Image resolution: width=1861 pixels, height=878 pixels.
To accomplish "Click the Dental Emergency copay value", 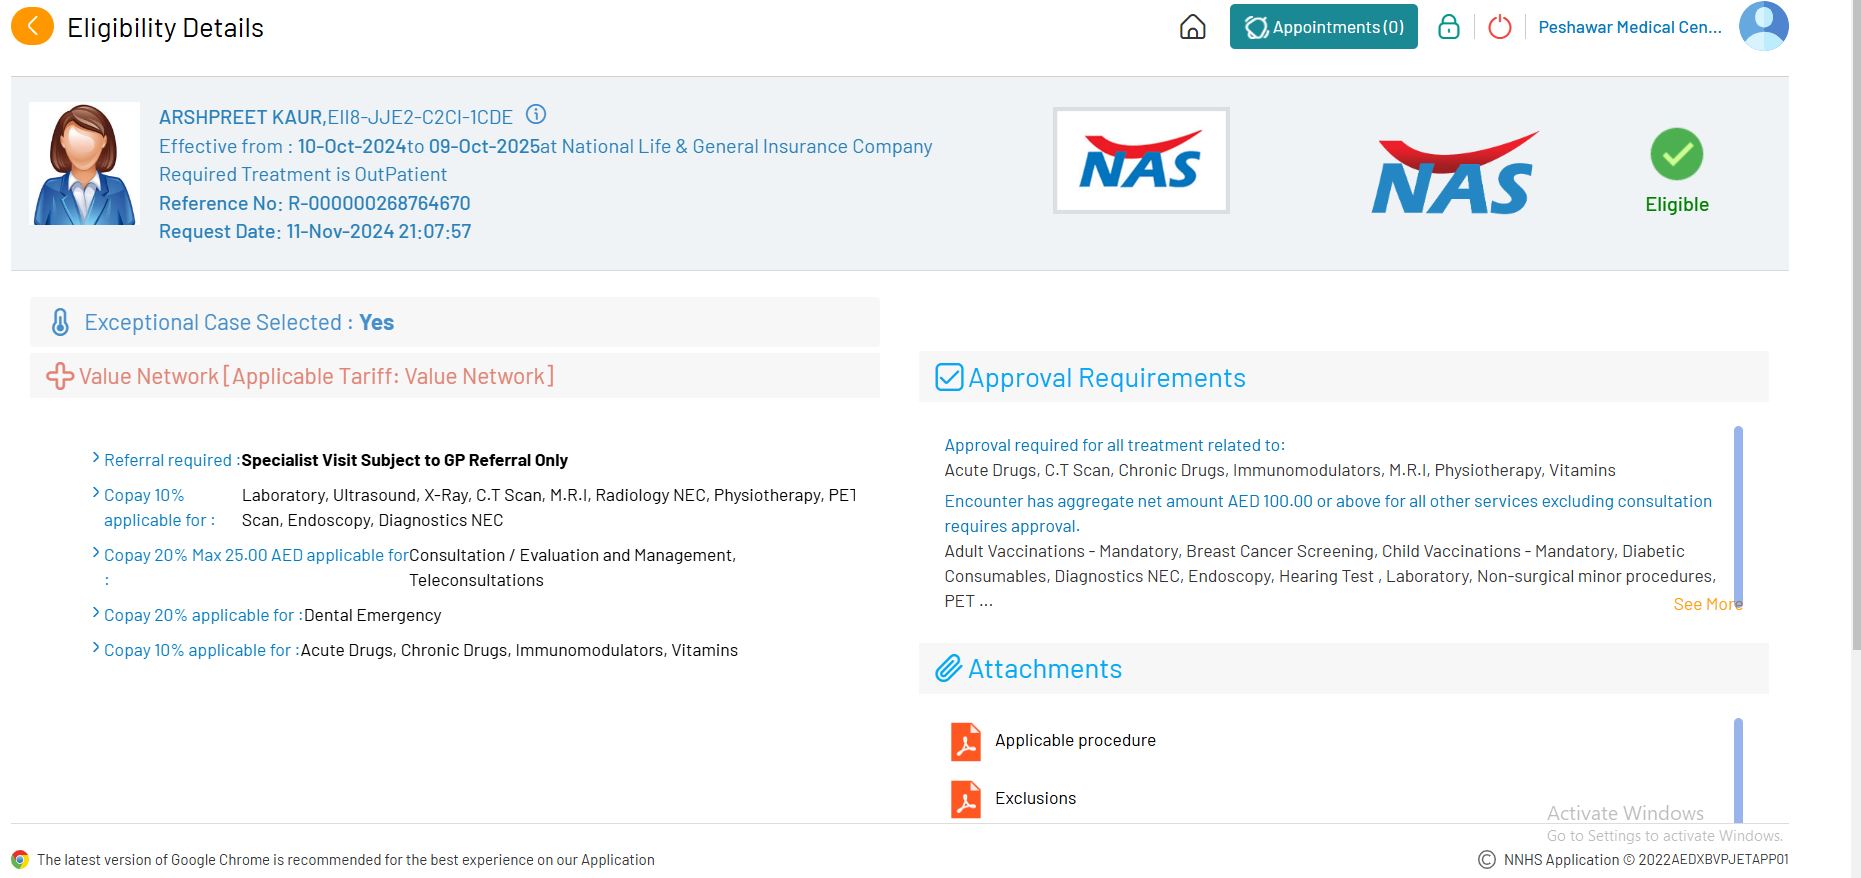I will pos(372,615).
